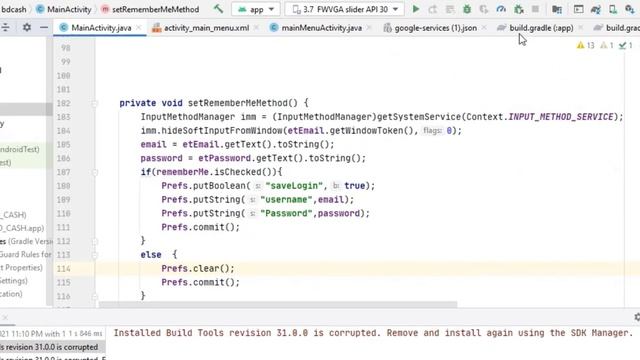Screen dimensions: 640x360
Task: Collapse the else block fold at line 113
Action: (x=94, y=255)
